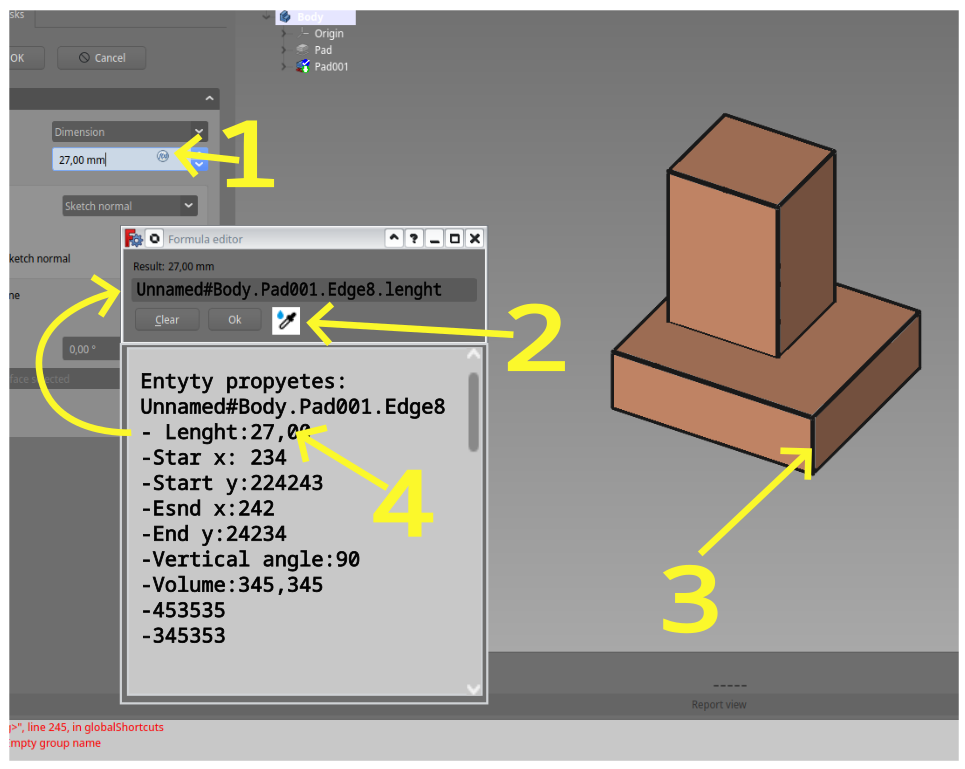Screen dimensions: 965x769
Task: Click the '-Volume:345,345' property line
Action: click(232, 585)
